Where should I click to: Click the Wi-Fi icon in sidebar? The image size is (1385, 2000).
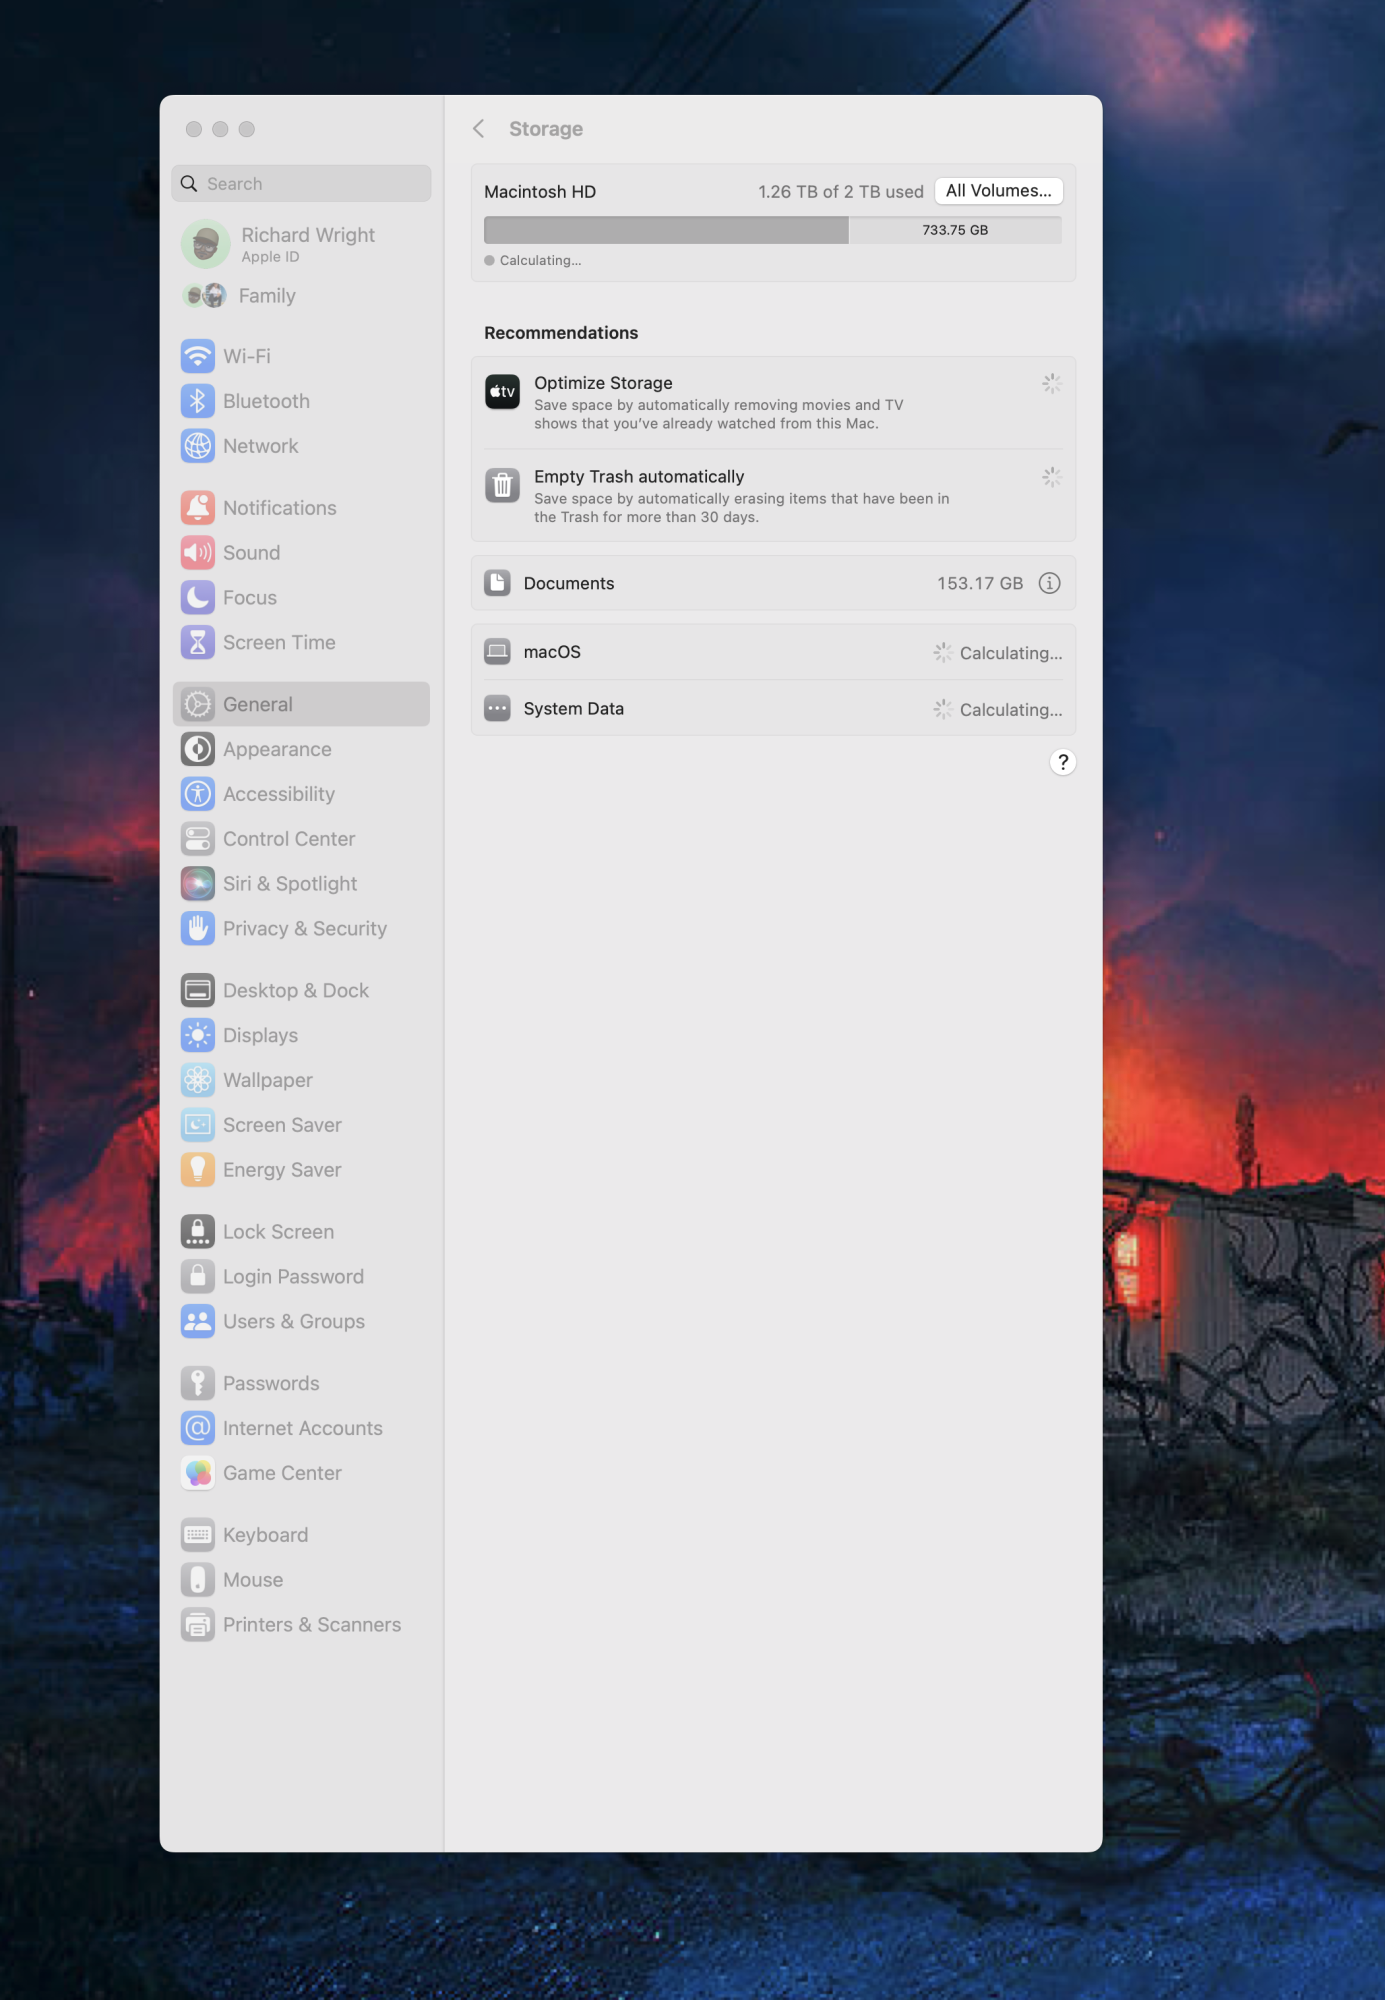[x=198, y=356]
